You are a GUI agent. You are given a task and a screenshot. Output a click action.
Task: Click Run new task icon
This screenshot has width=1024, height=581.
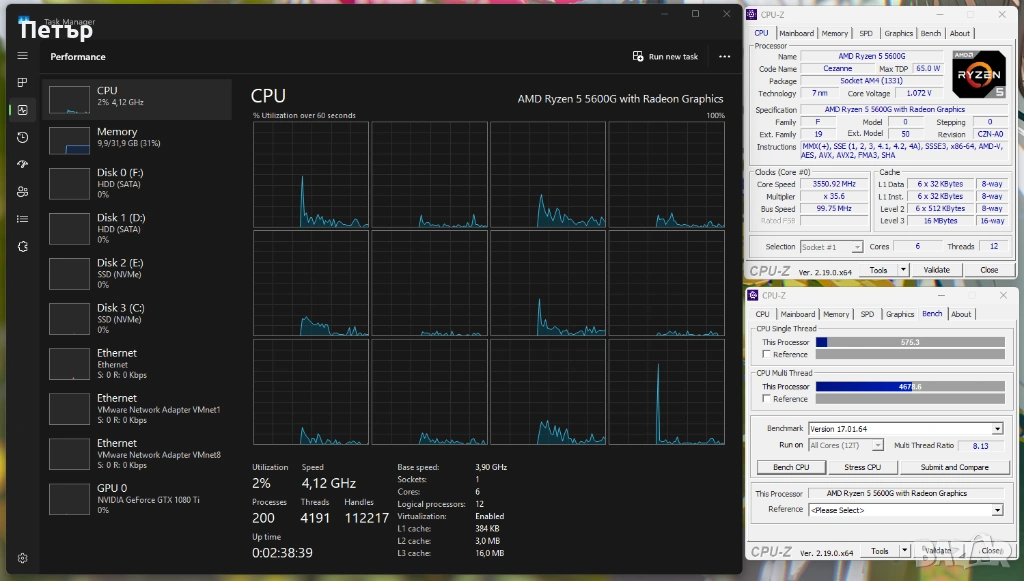pos(638,56)
